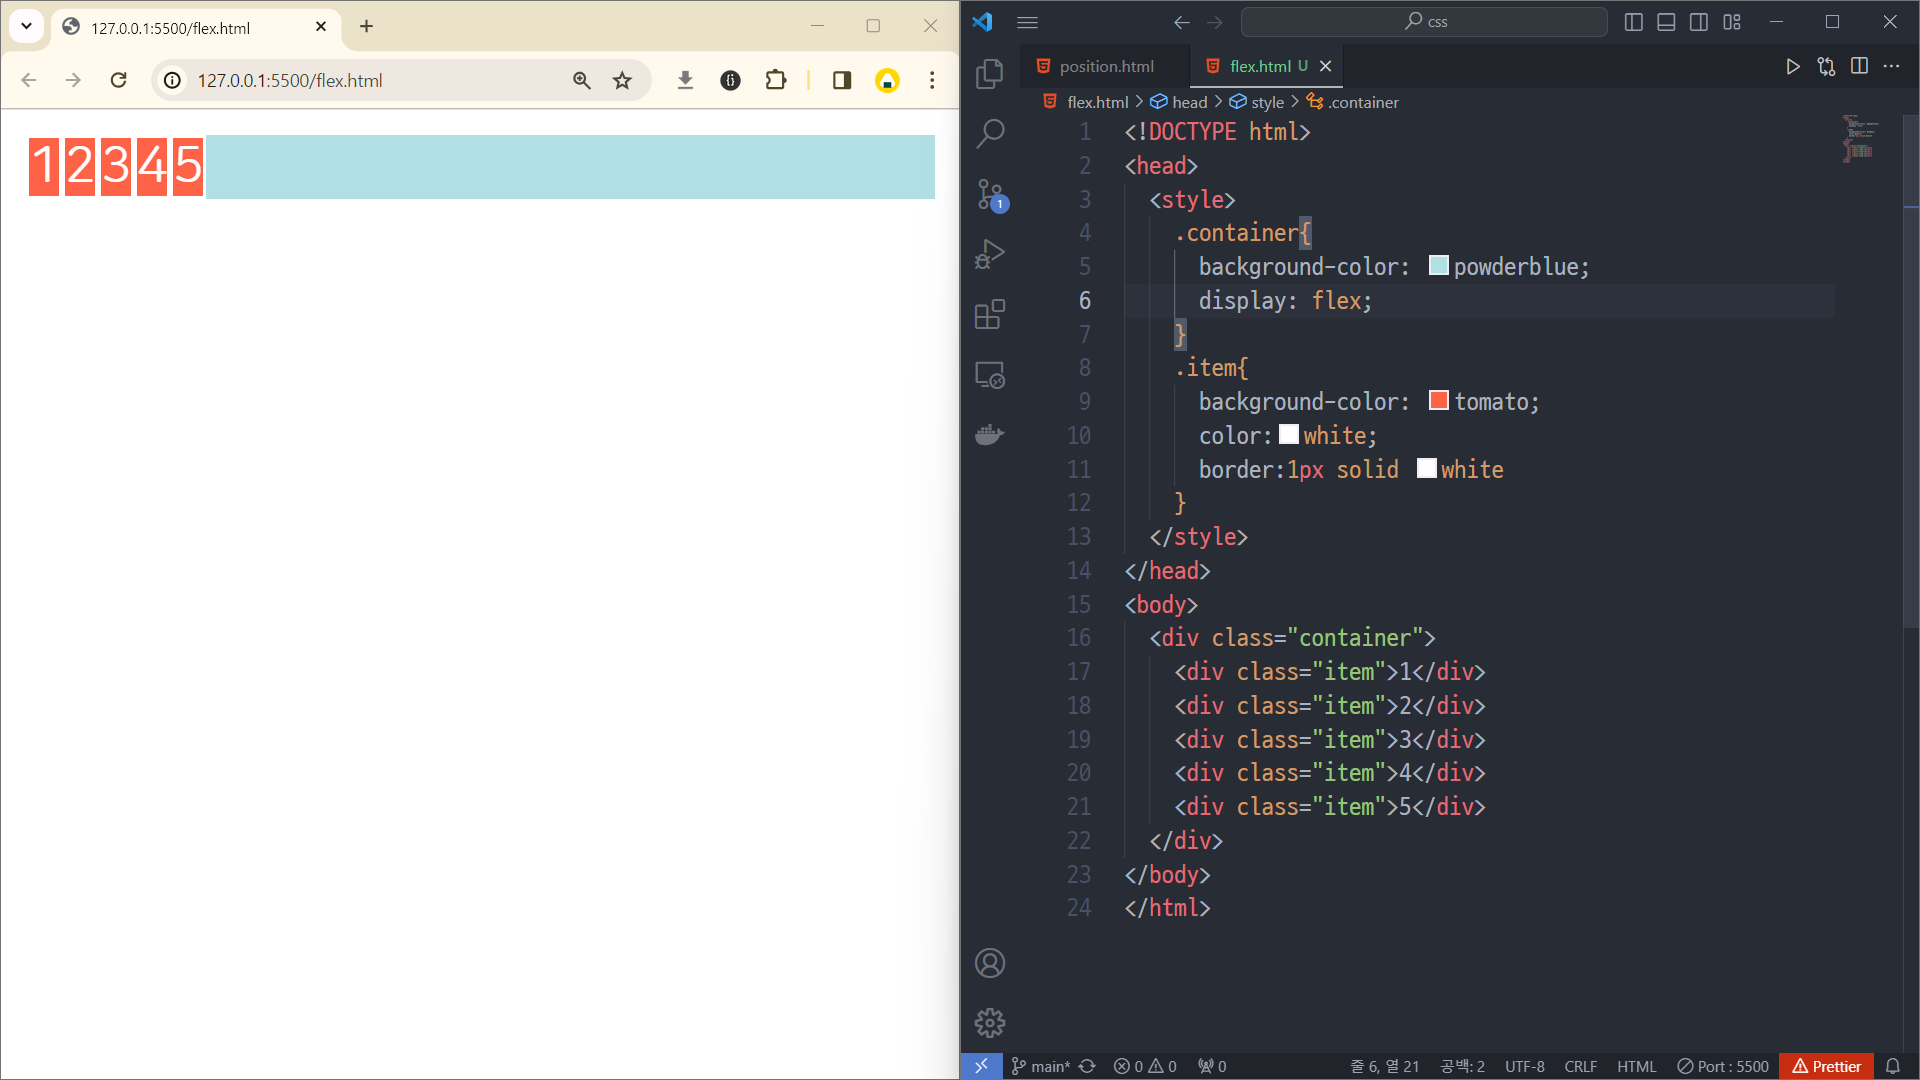Toggle Chrome's side panel button

coord(842,80)
